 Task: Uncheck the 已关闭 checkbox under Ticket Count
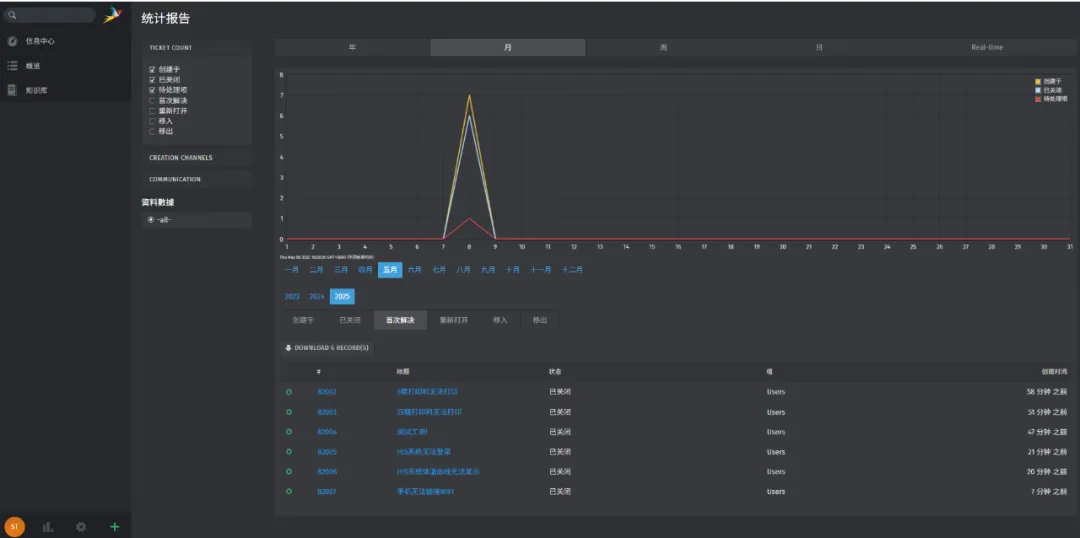pyautogui.click(x=152, y=80)
